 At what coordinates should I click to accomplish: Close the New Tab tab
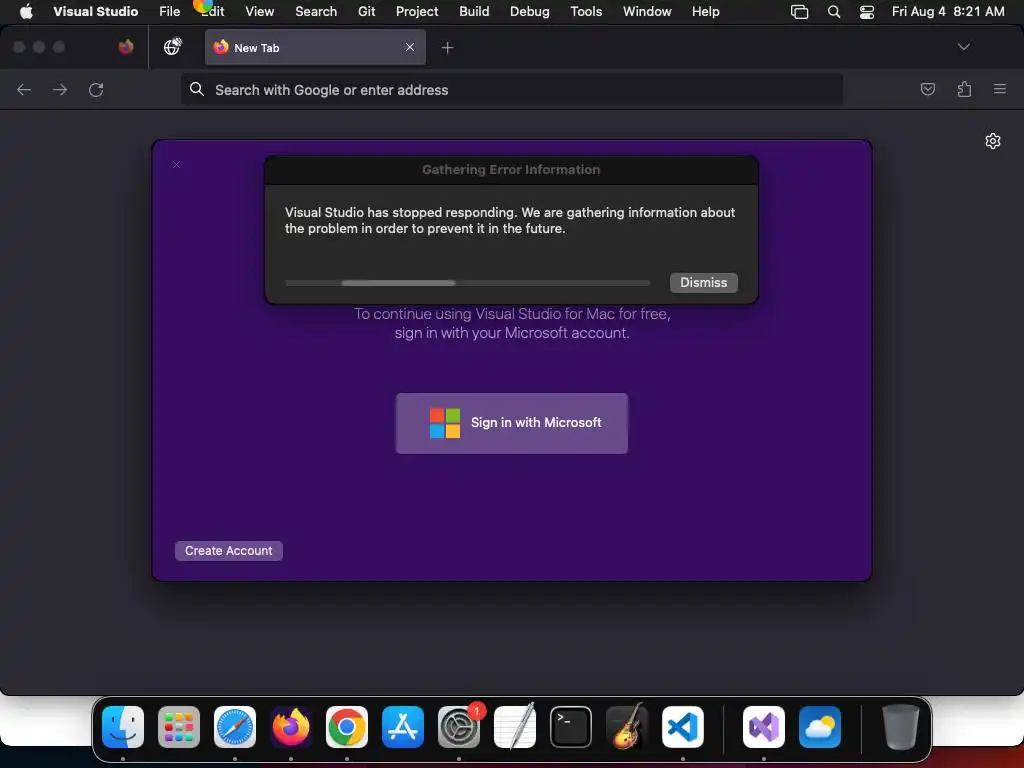pos(409,47)
